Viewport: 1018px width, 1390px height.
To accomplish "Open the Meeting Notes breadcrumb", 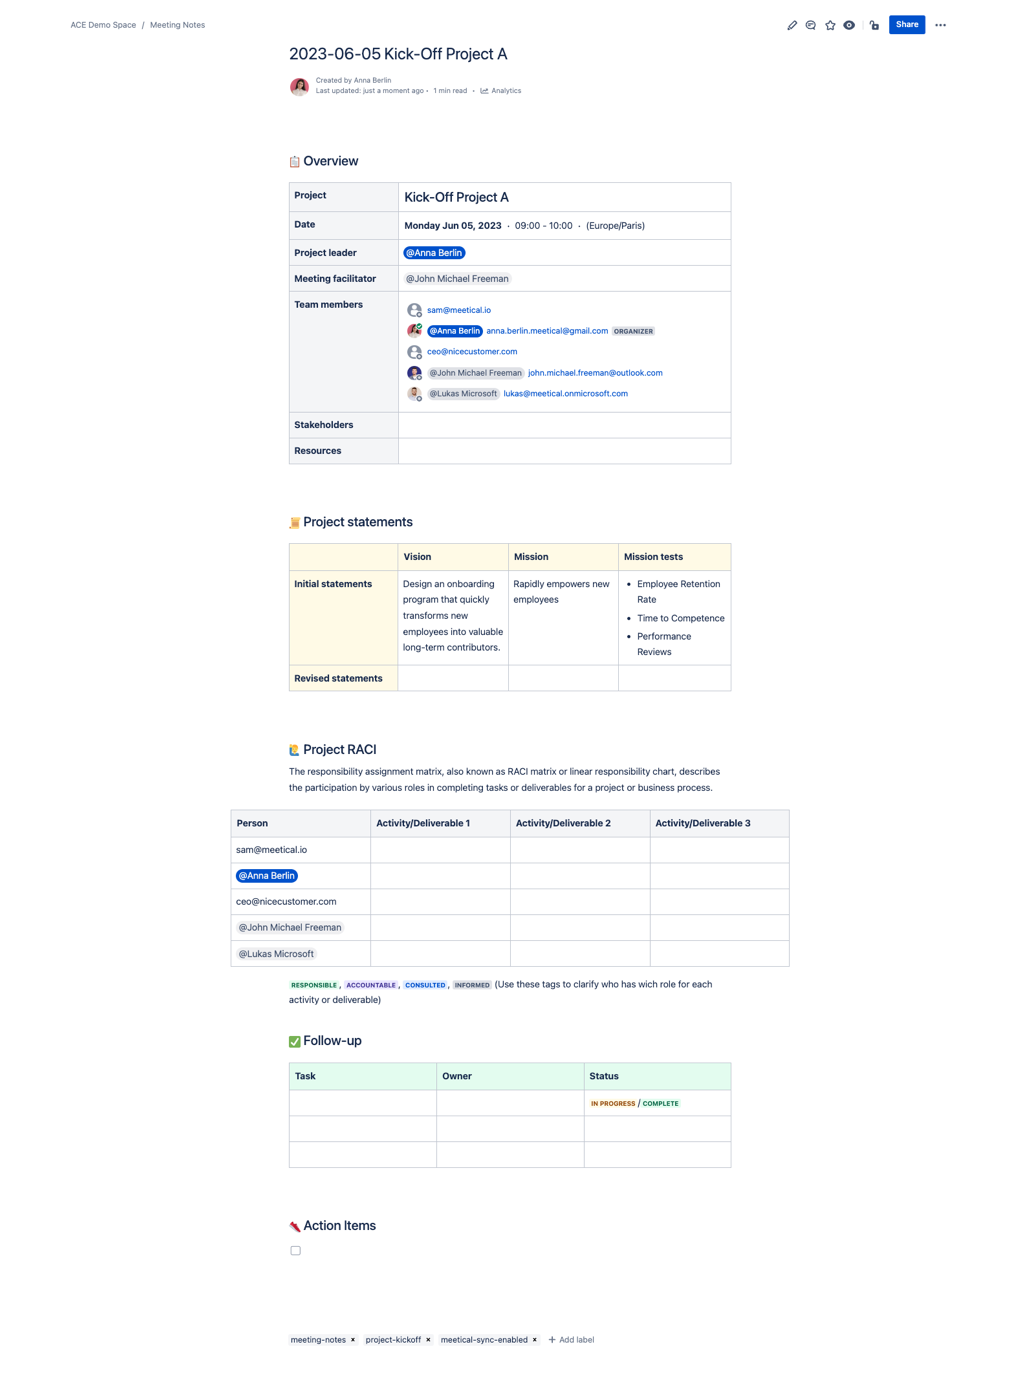I will (177, 25).
